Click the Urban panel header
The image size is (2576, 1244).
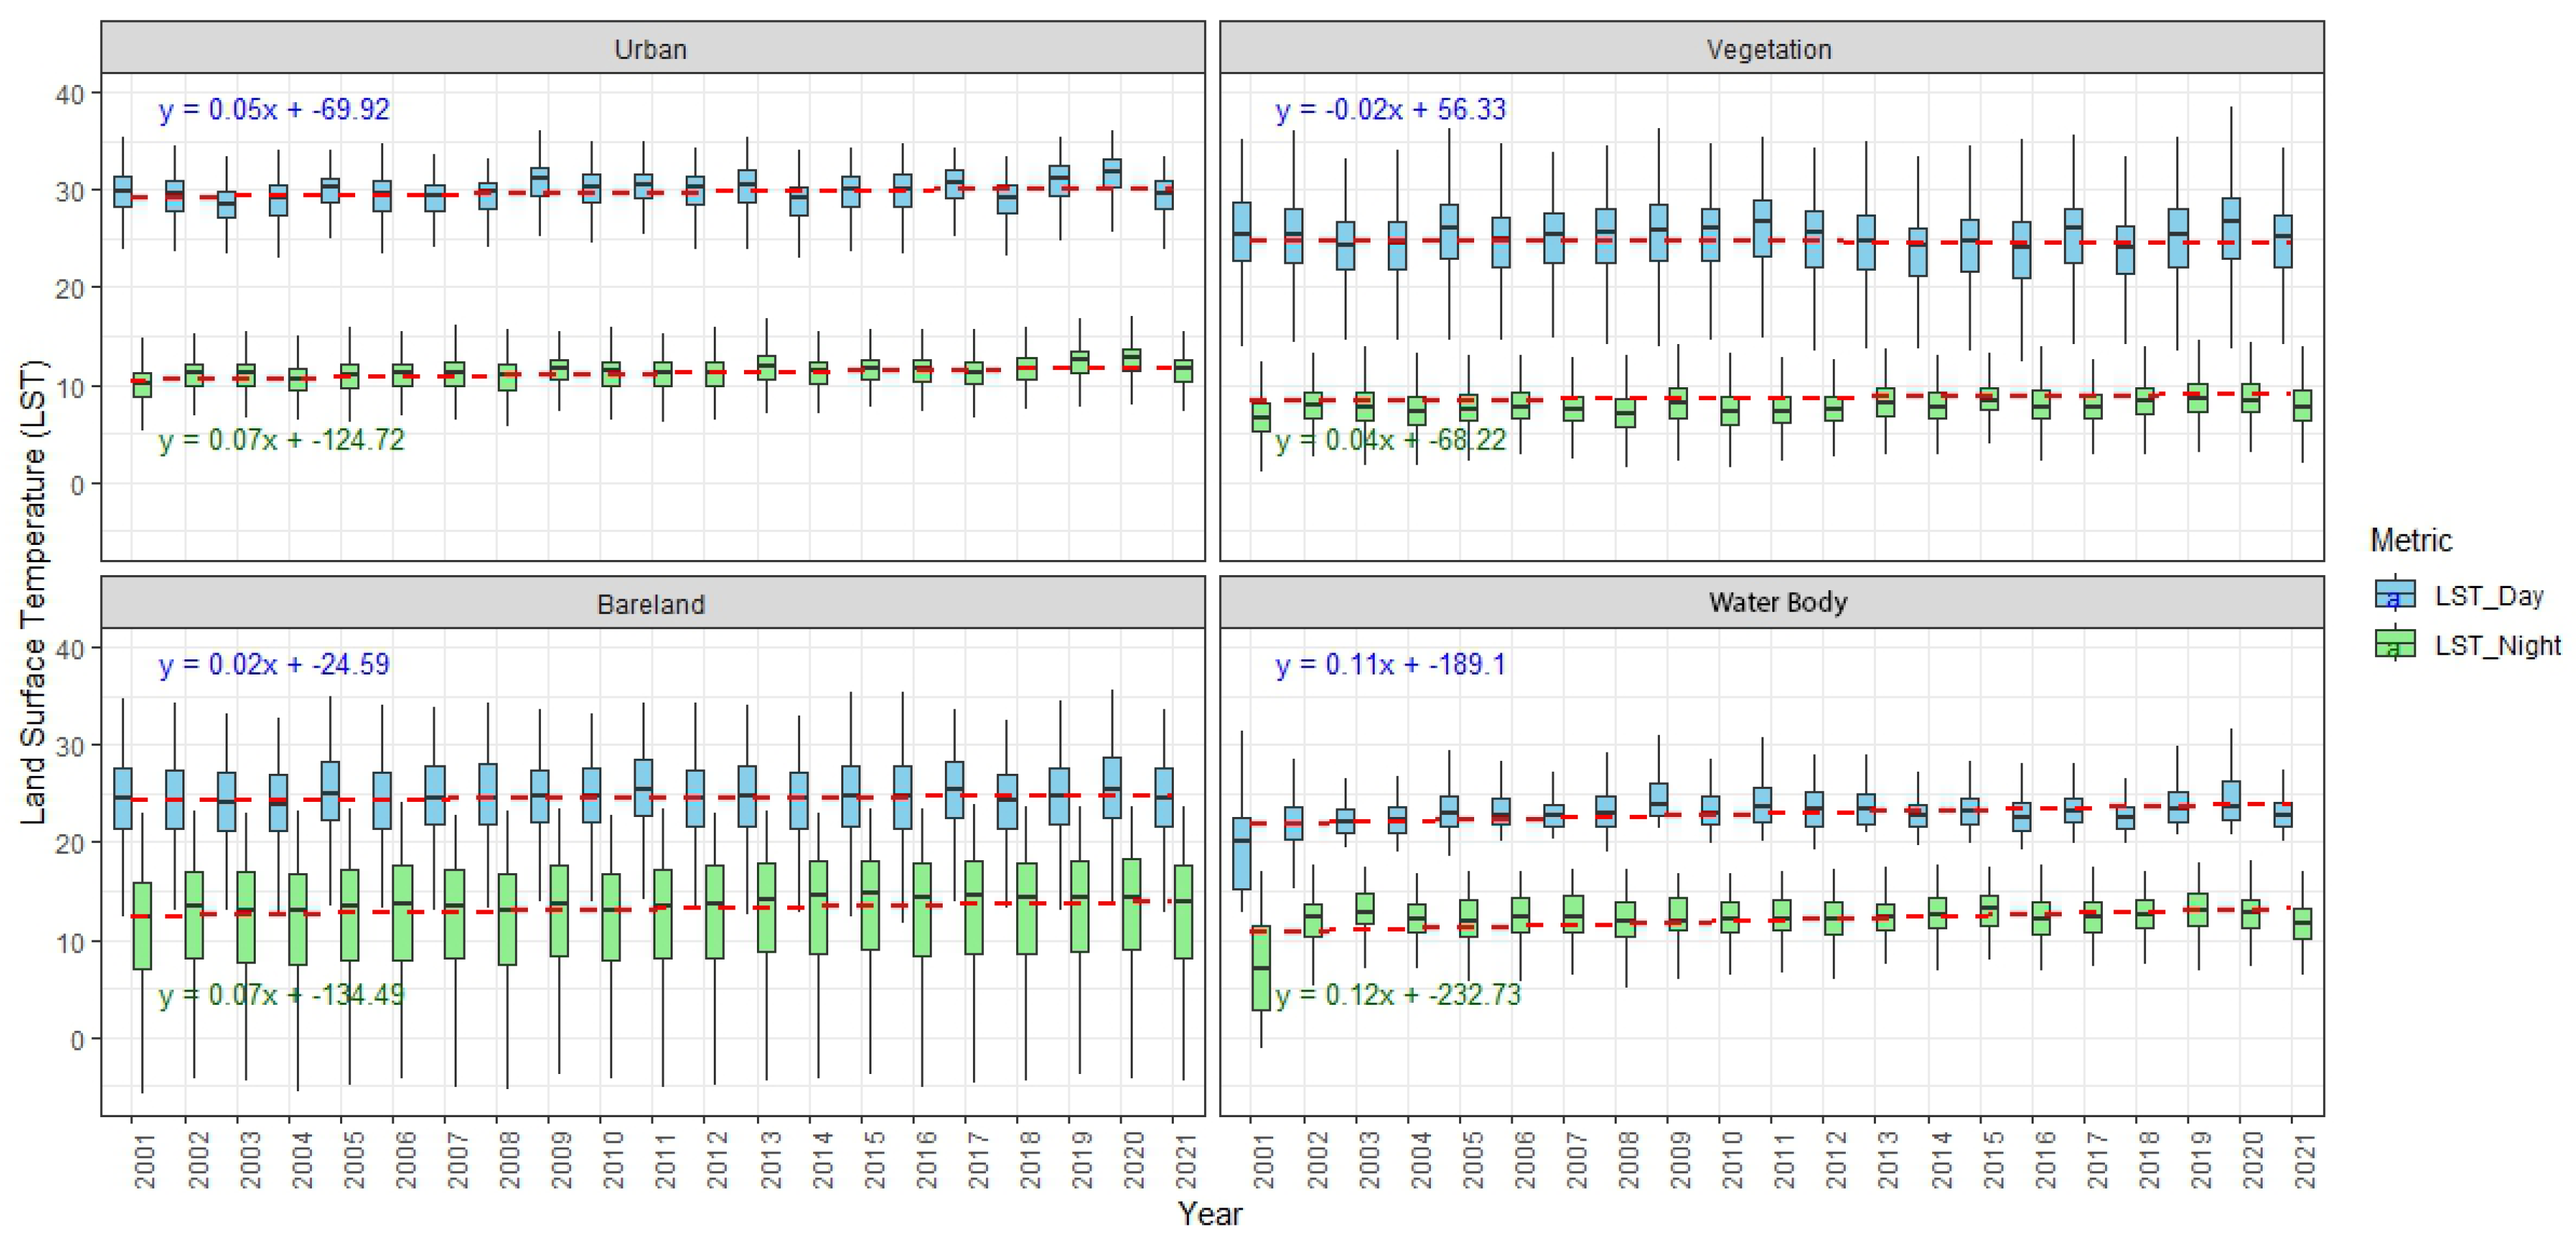pos(651,49)
